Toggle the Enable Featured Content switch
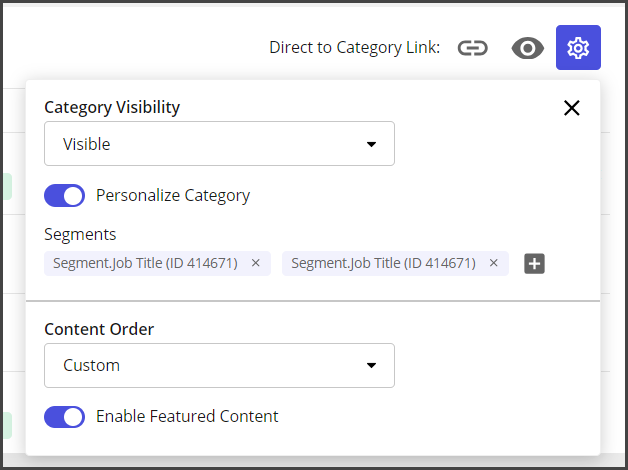Screen dimensions: 628x470 [x=64, y=417]
